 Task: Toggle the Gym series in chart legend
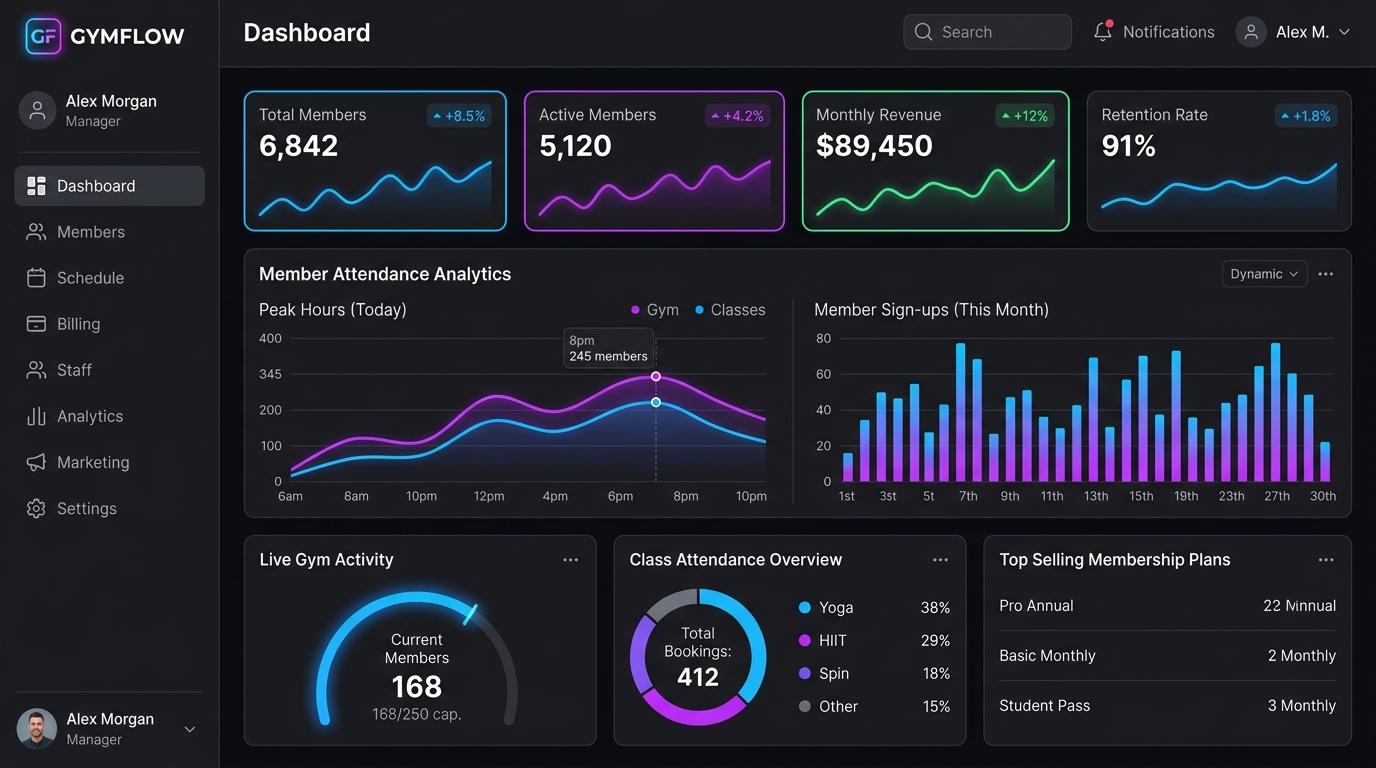point(655,310)
